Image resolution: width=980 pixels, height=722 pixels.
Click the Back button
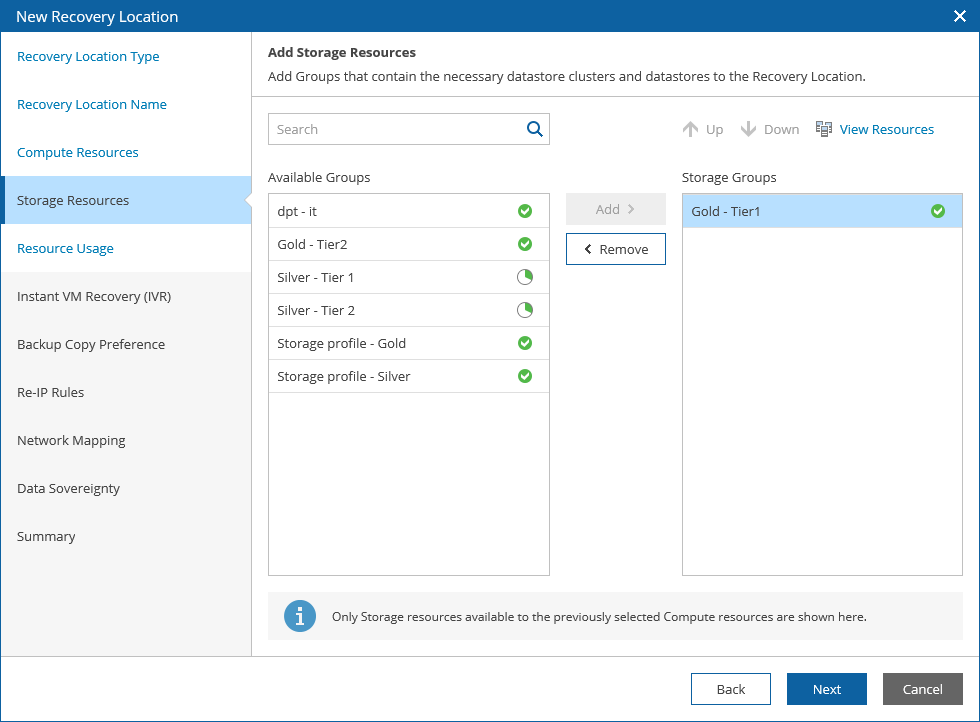click(731, 689)
